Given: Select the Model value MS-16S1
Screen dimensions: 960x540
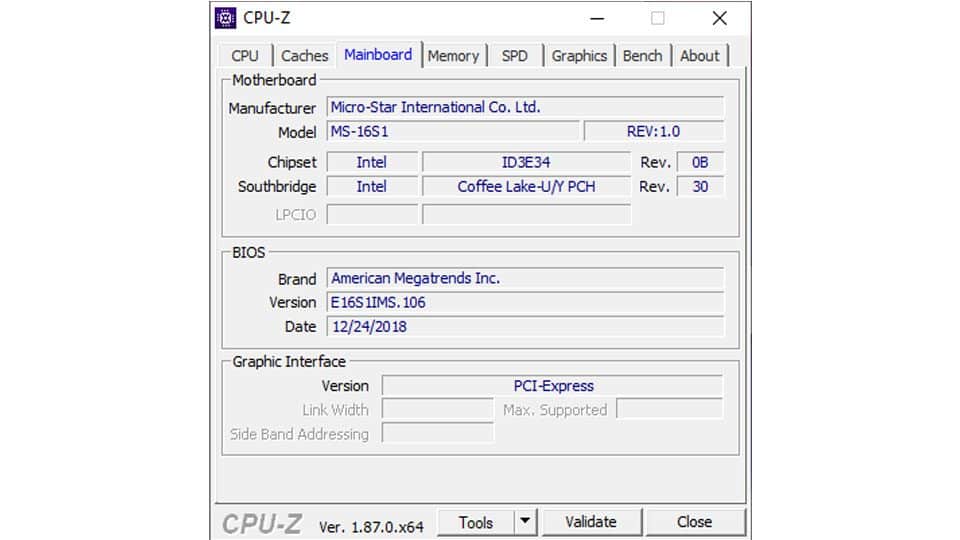Looking at the screenshot, I should (x=453, y=132).
